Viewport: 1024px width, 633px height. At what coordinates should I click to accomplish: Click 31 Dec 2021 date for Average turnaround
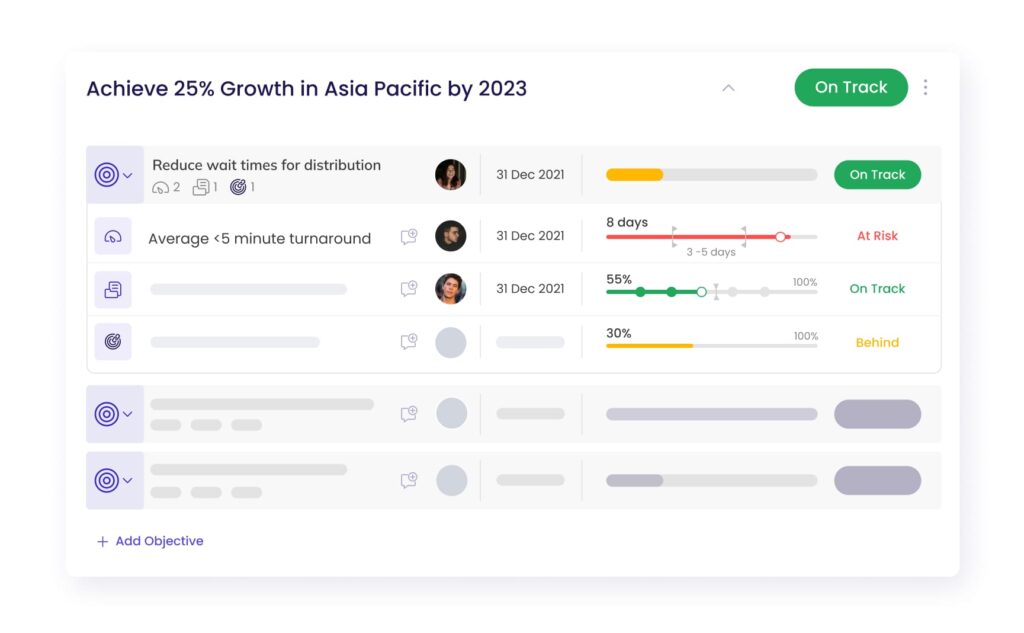pyautogui.click(x=530, y=236)
